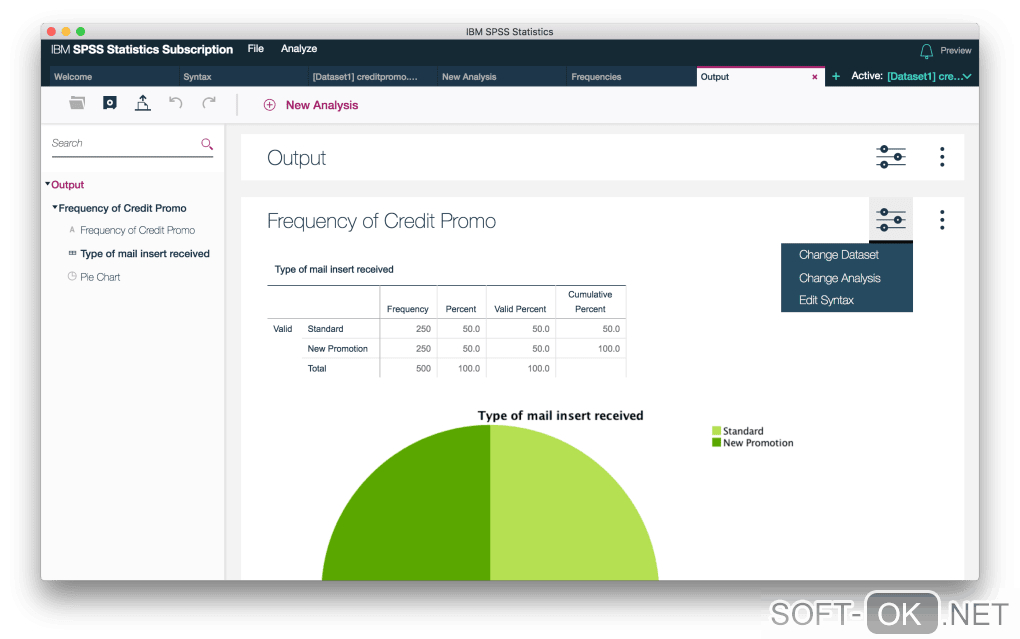Click the Search input field

point(125,143)
